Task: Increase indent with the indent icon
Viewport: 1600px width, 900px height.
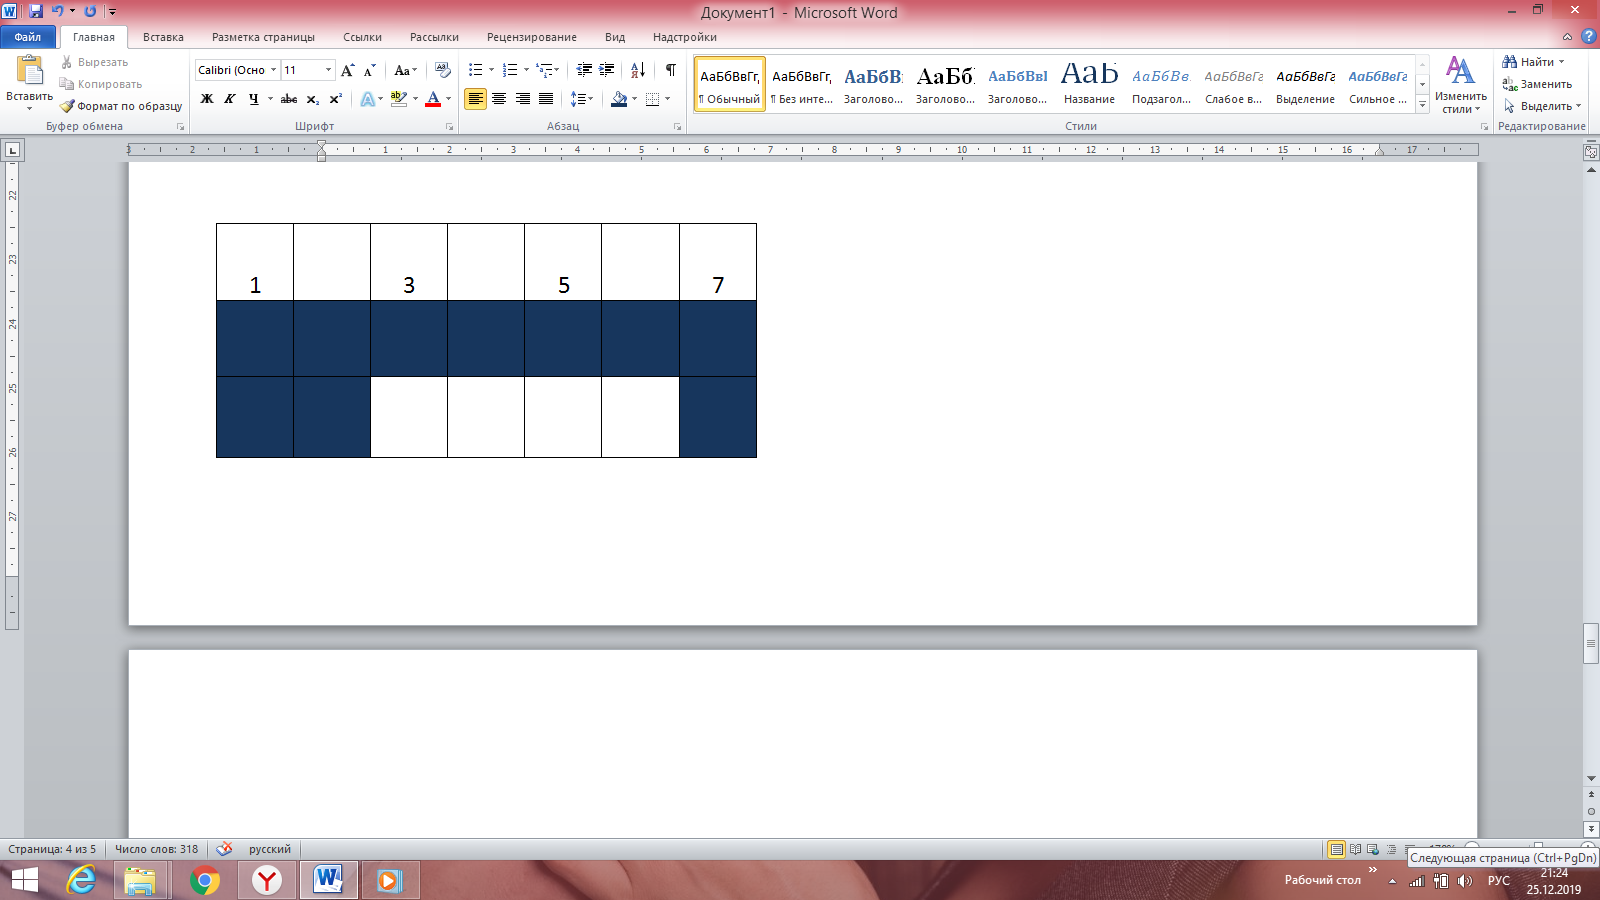Action: click(607, 70)
